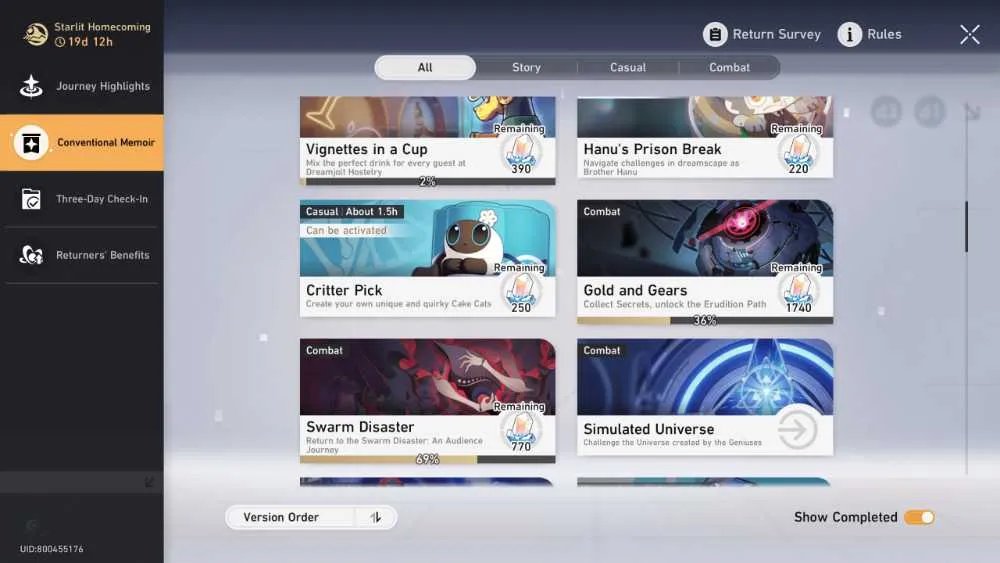This screenshot has width=1000, height=563.
Task: Click the Conventional Memoir star icon
Action: click(x=31, y=143)
